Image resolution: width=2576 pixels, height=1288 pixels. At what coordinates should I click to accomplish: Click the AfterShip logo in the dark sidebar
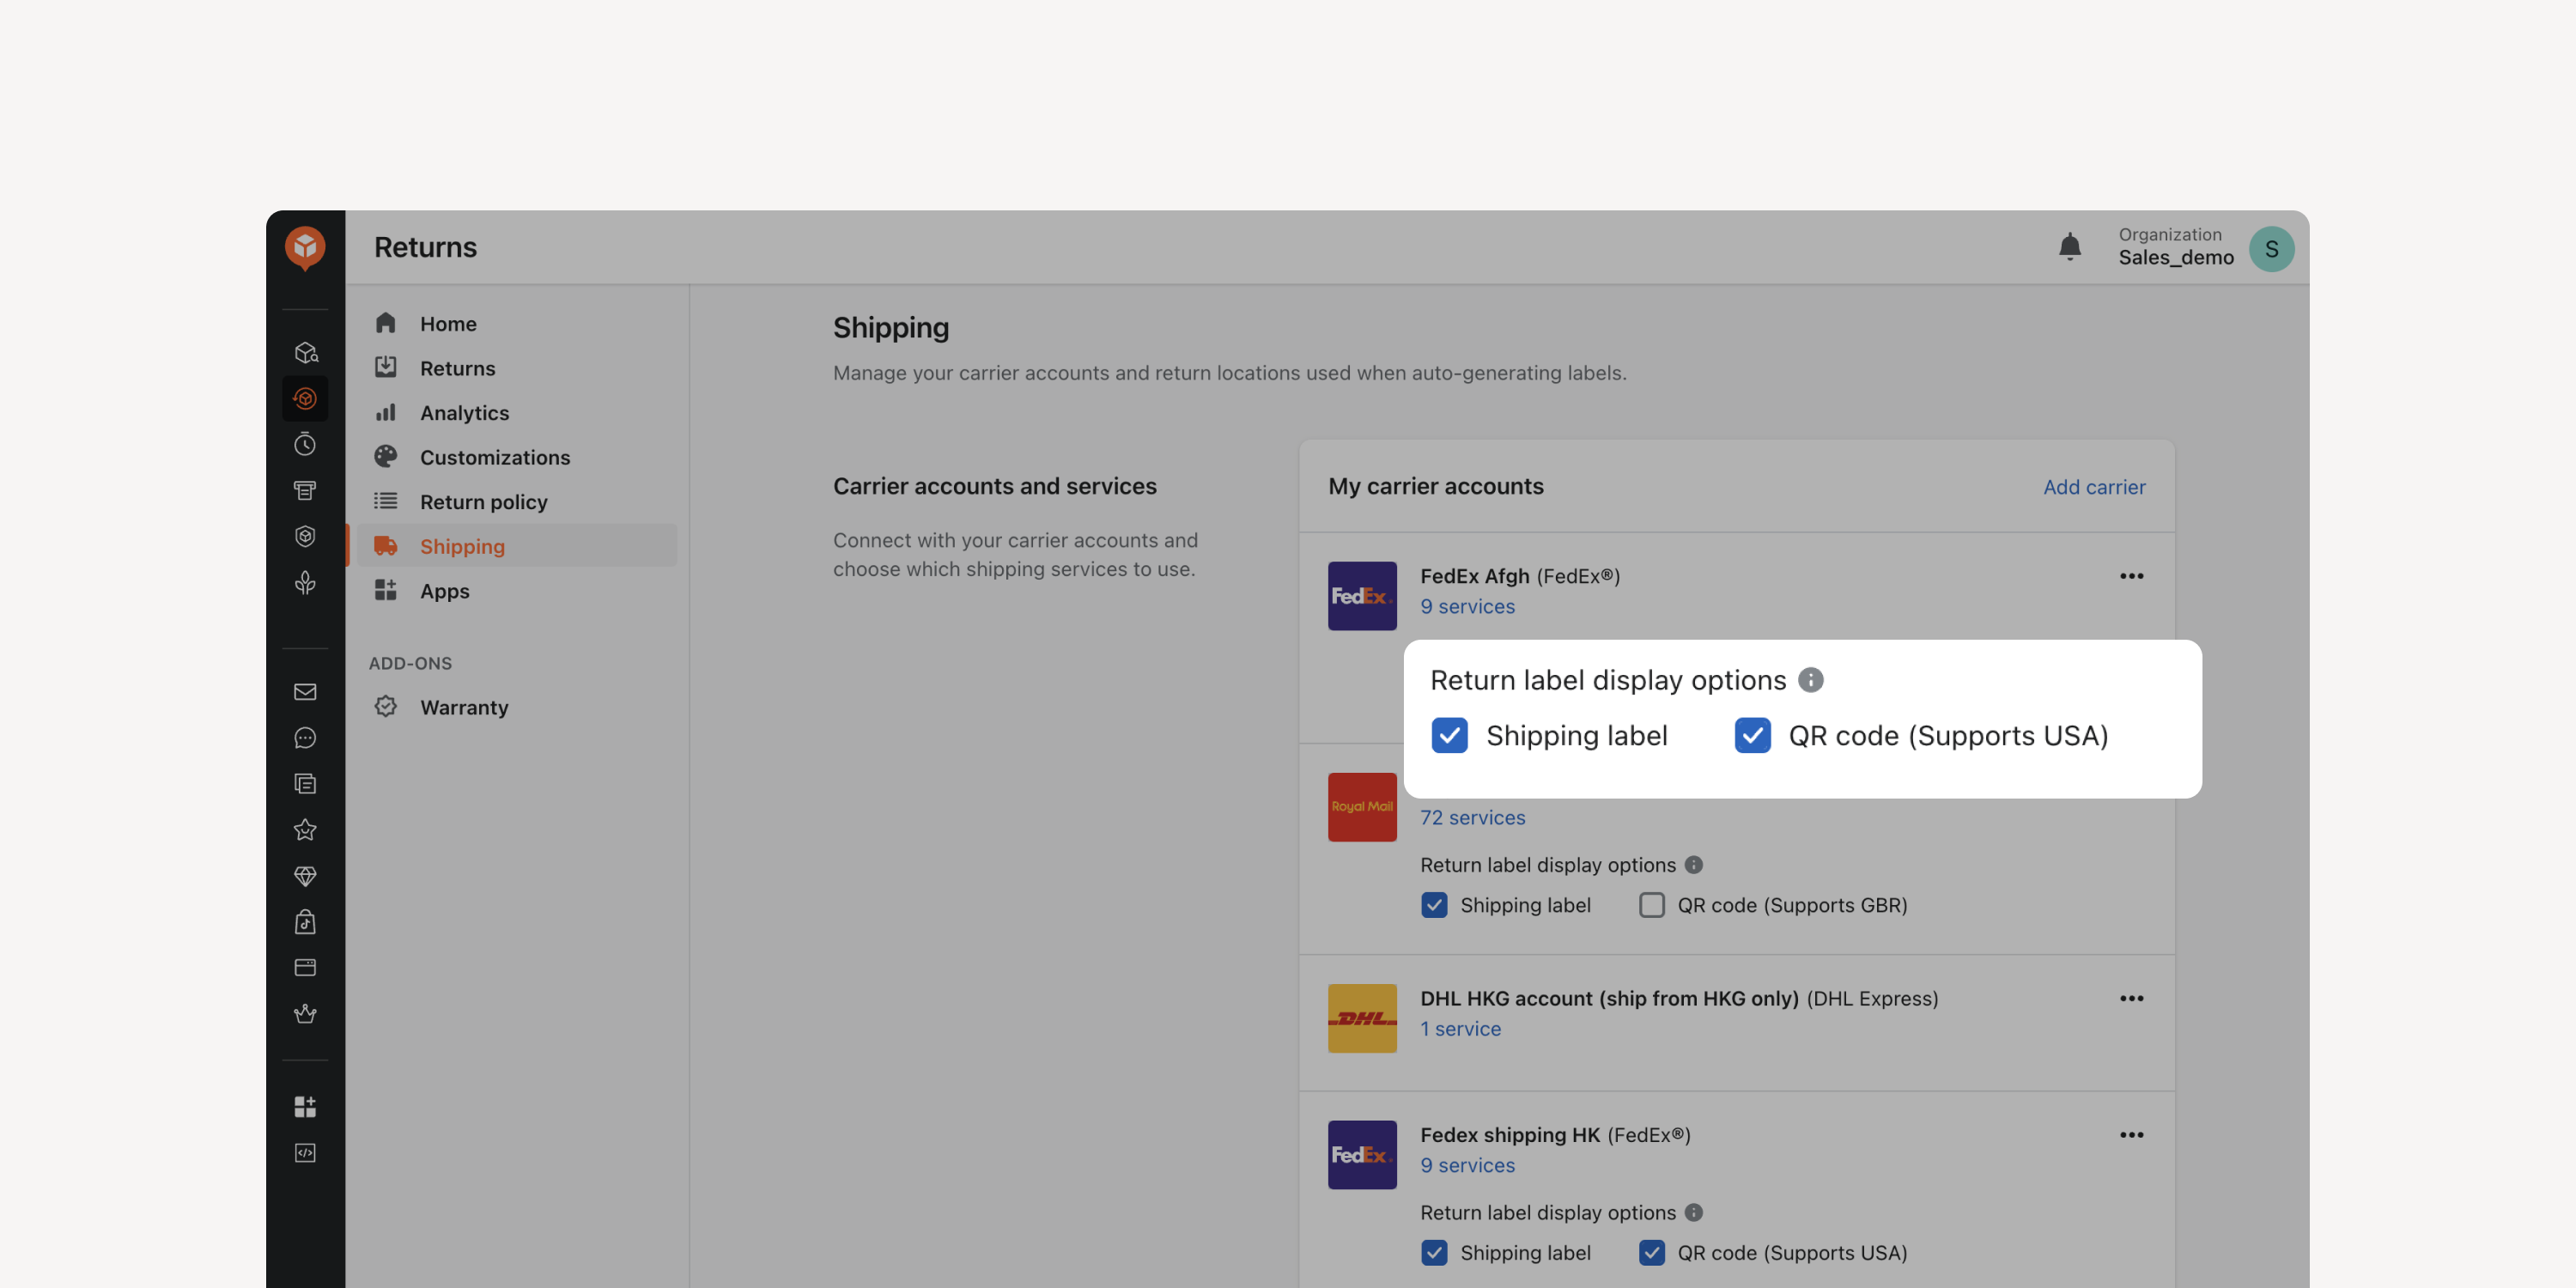pos(305,247)
